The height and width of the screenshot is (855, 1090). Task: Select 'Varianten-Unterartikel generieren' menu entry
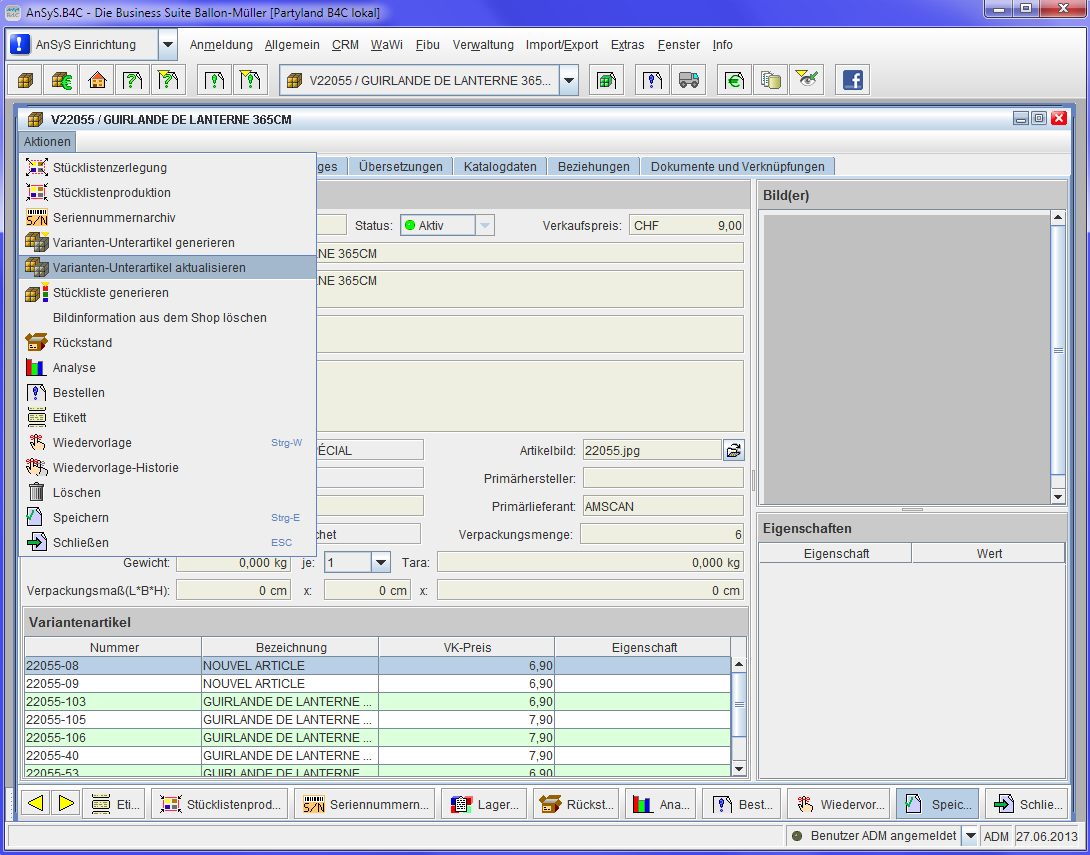click(144, 243)
